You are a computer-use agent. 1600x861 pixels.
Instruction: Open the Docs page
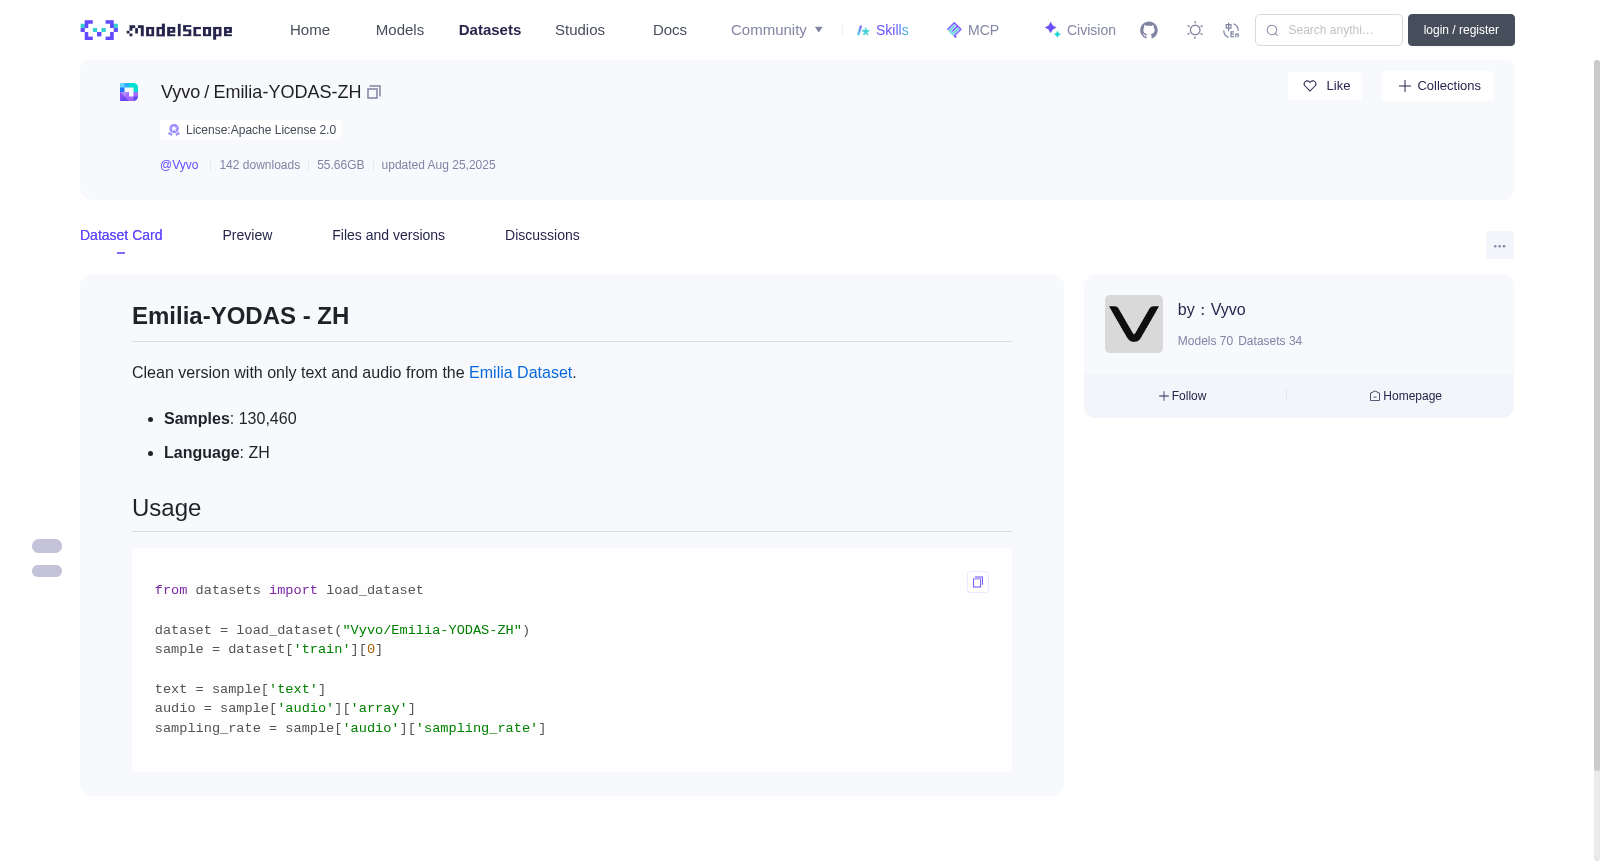[670, 30]
